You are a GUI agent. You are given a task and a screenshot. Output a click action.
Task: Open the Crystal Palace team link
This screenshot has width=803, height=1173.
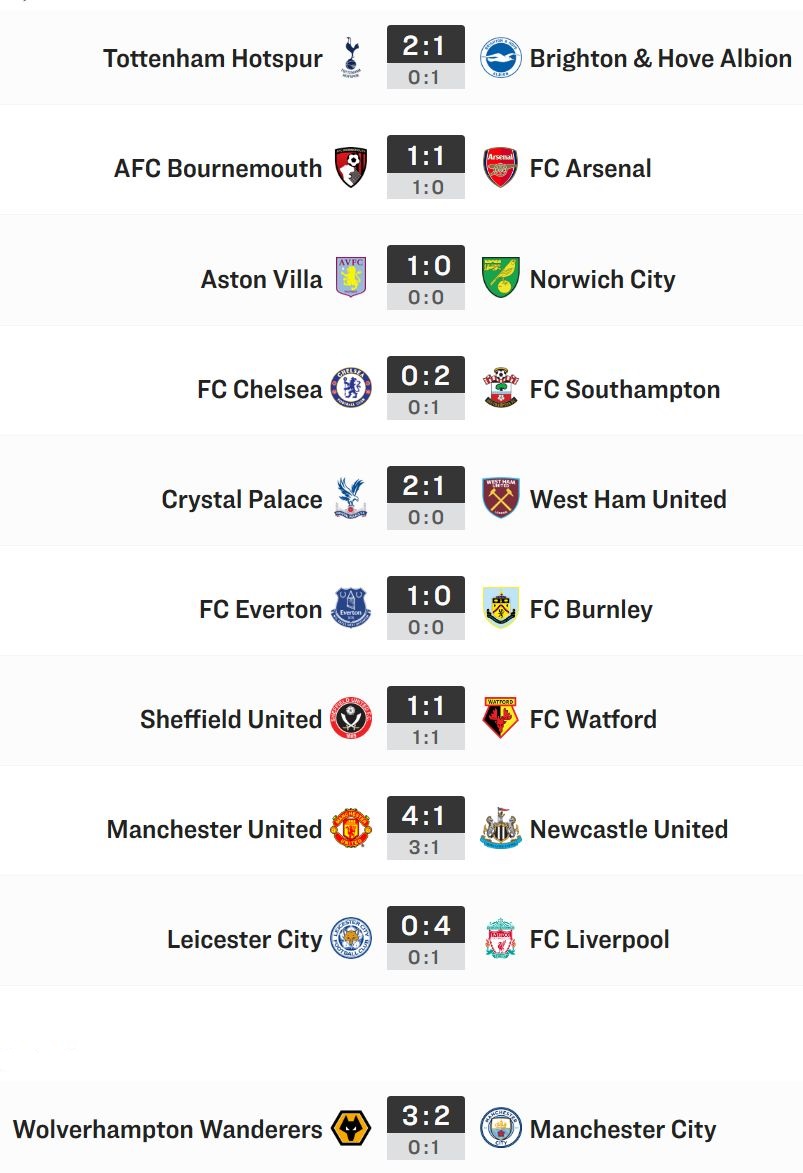pyautogui.click(x=242, y=499)
